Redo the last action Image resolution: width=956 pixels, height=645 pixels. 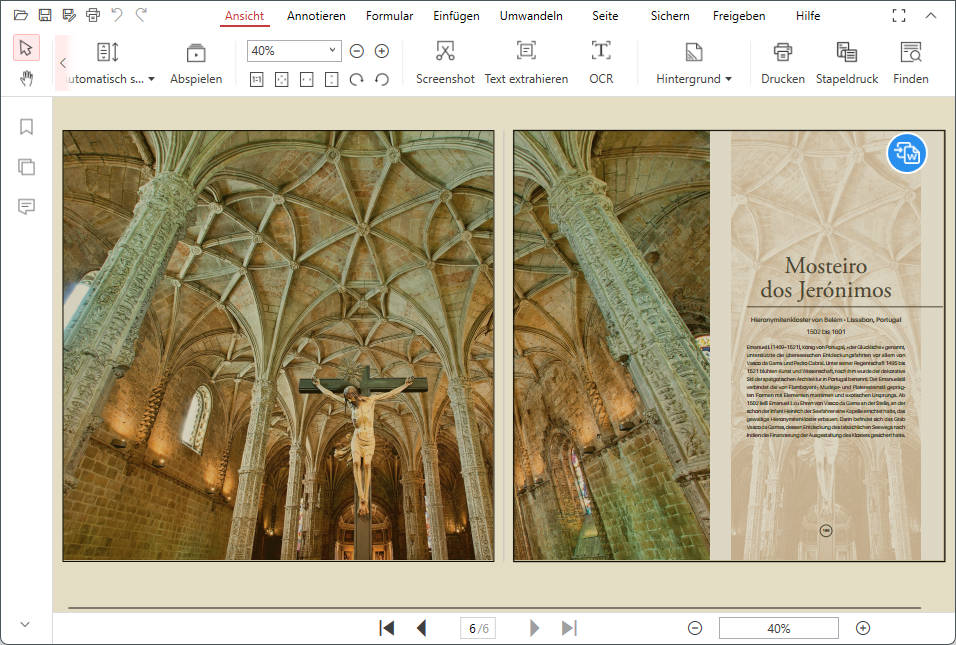pyautogui.click(x=141, y=15)
